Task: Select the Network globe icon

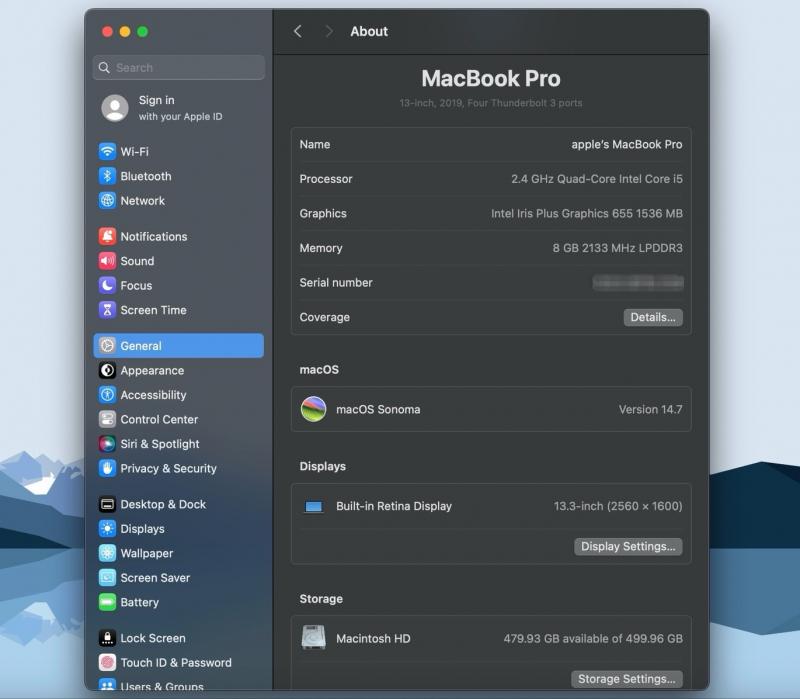Action: click(x=107, y=201)
